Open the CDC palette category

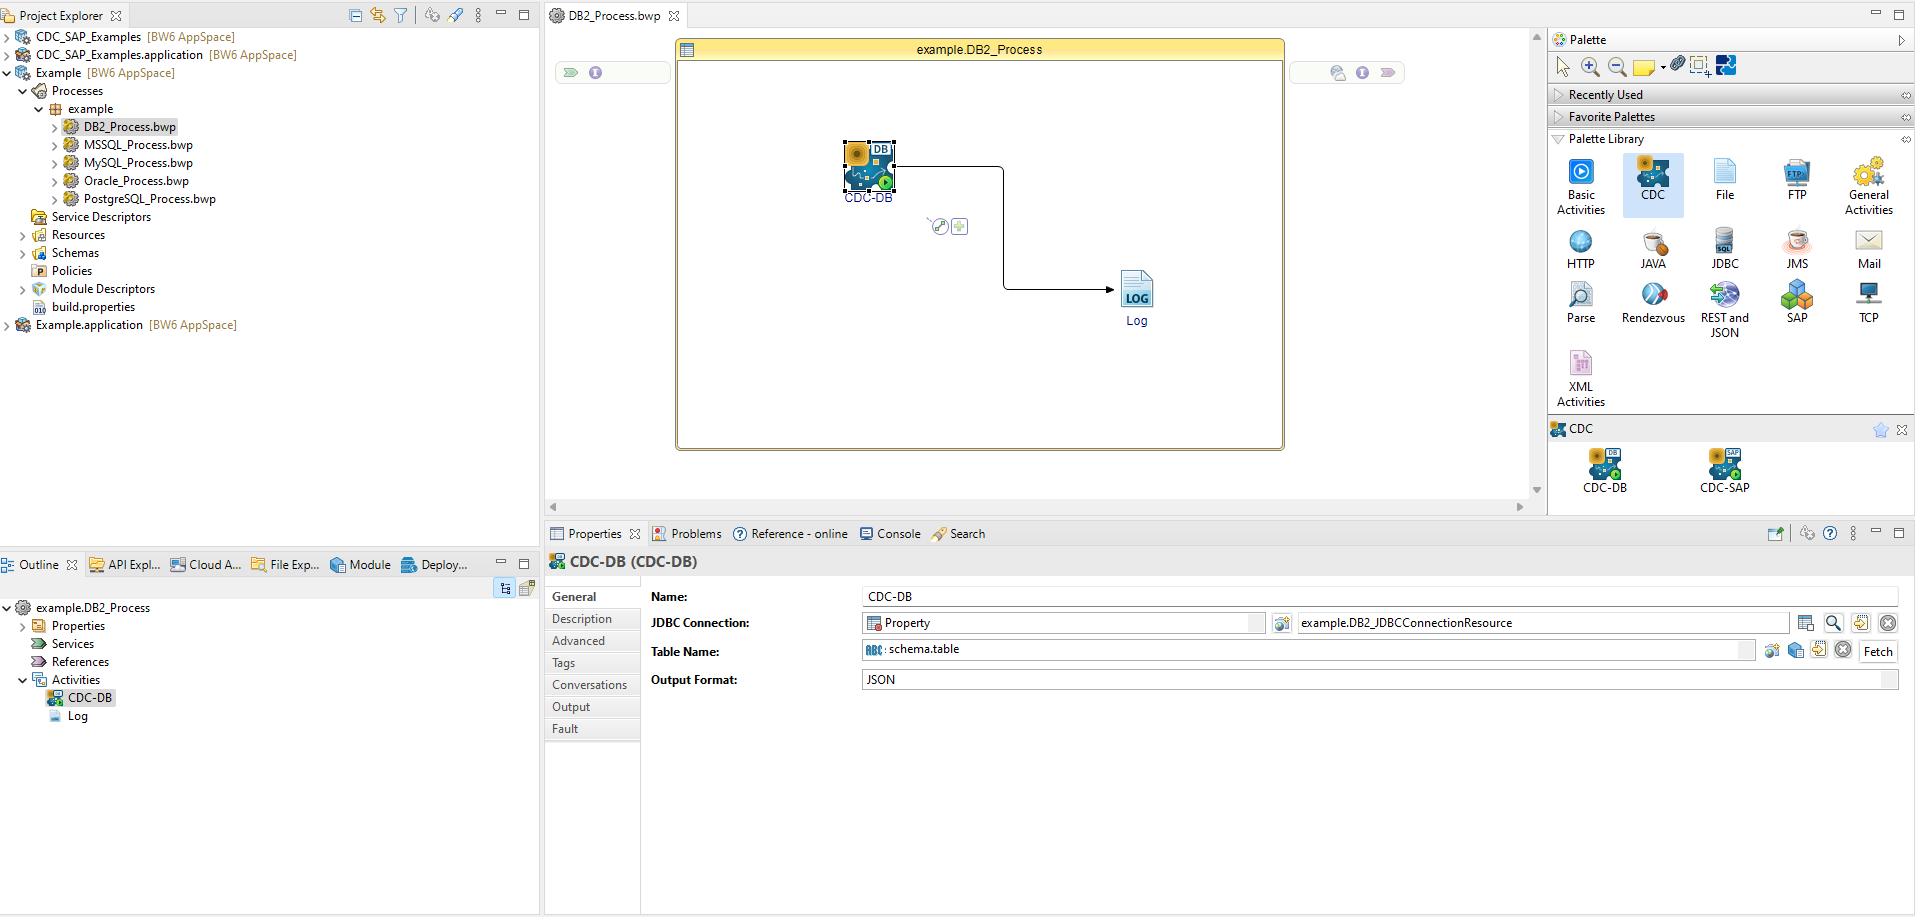point(1652,182)
